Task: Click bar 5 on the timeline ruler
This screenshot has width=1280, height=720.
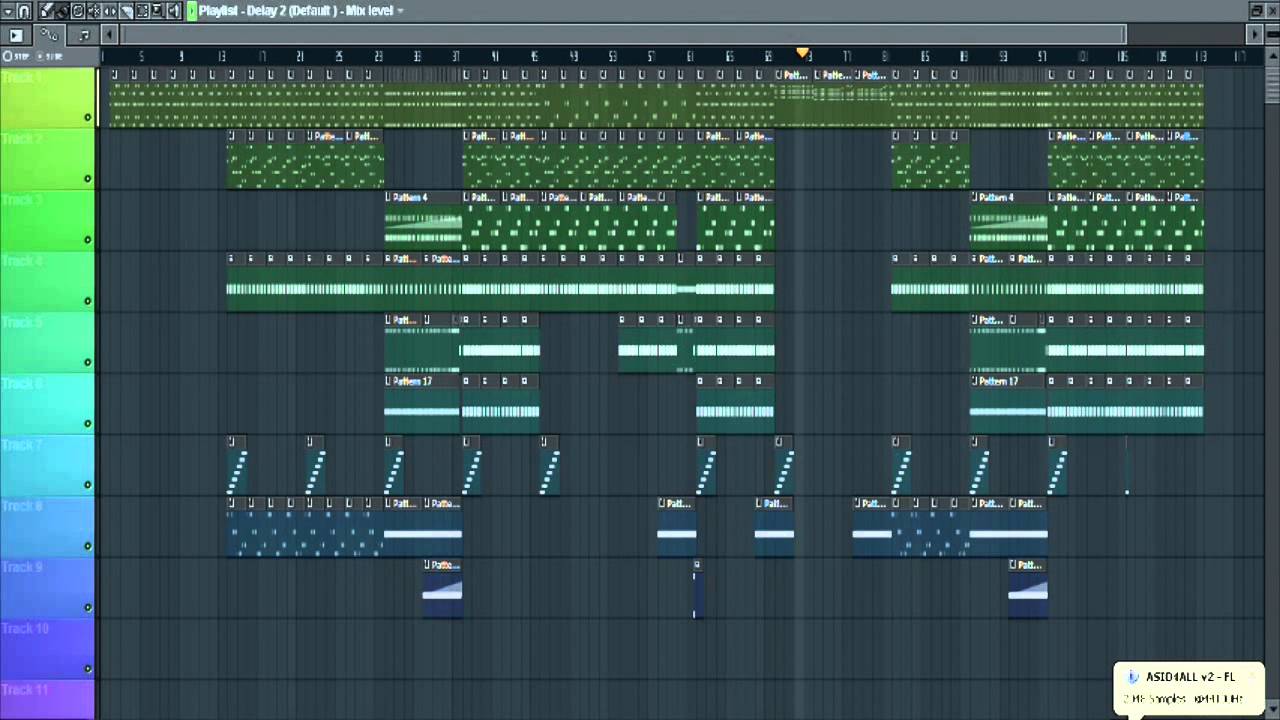Action: point(142,57)
